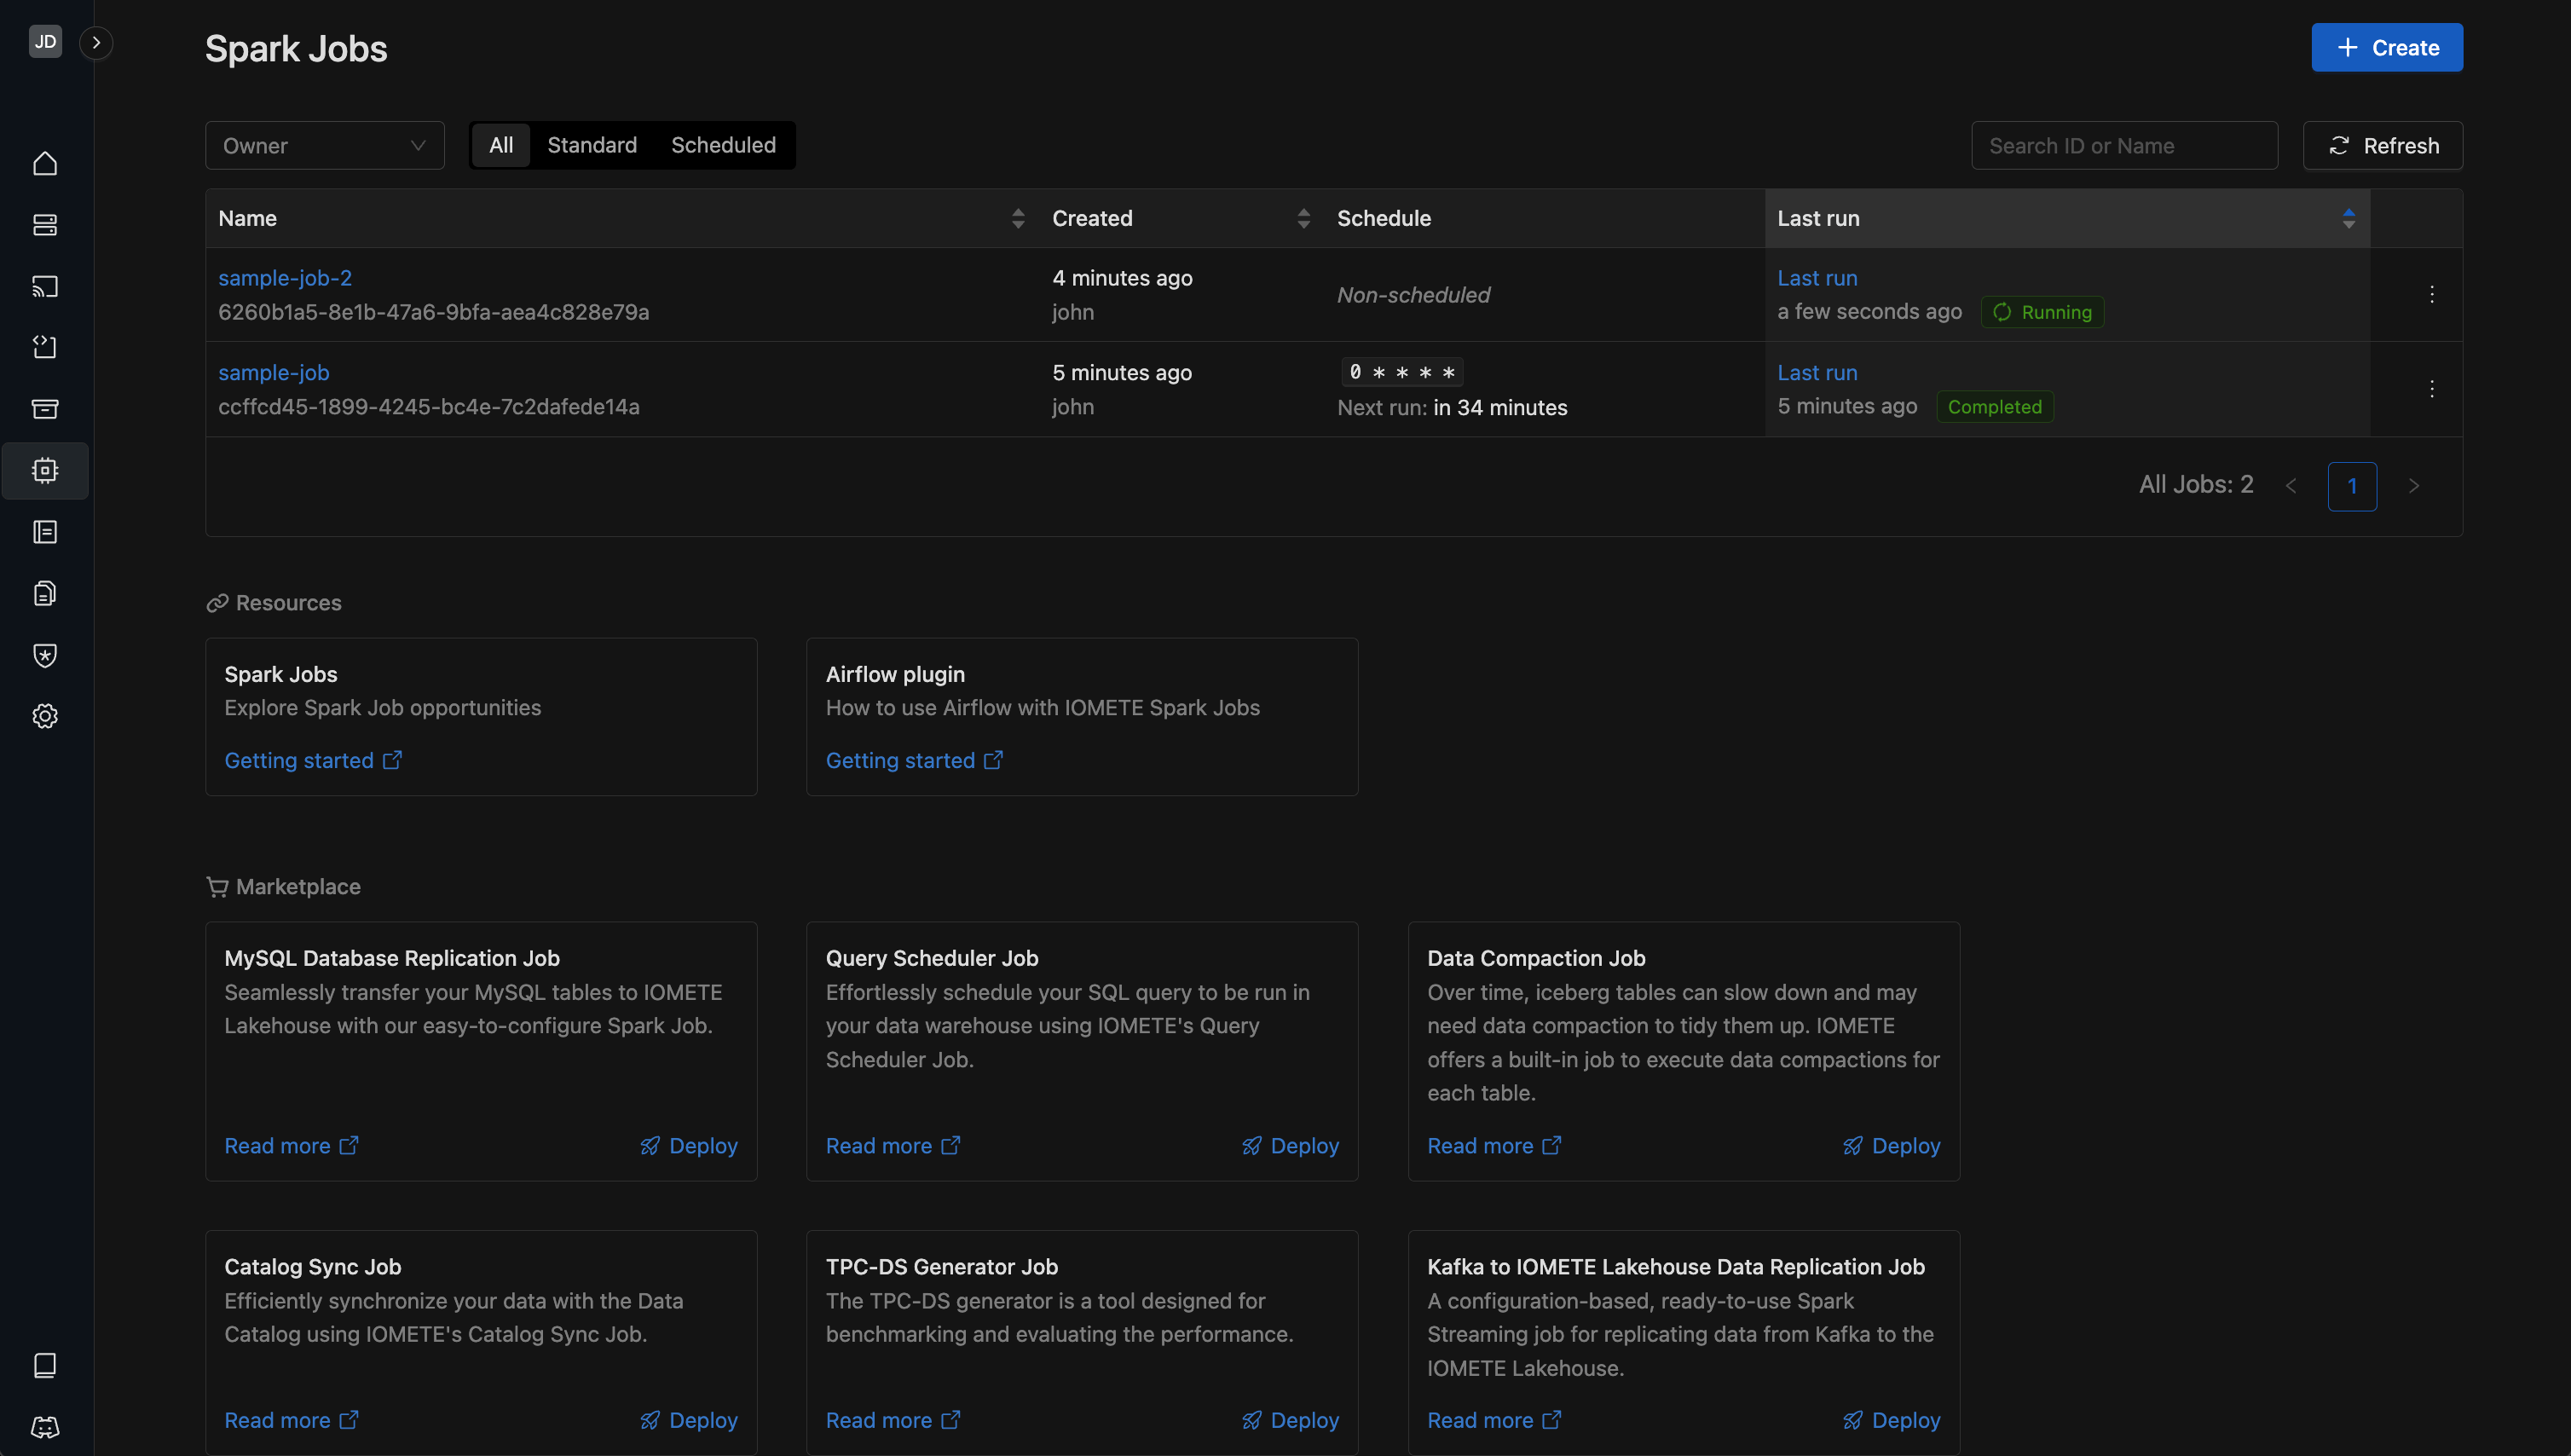Click the Running status badge
The image size is (2571, 1456).
click(2042, 312)
